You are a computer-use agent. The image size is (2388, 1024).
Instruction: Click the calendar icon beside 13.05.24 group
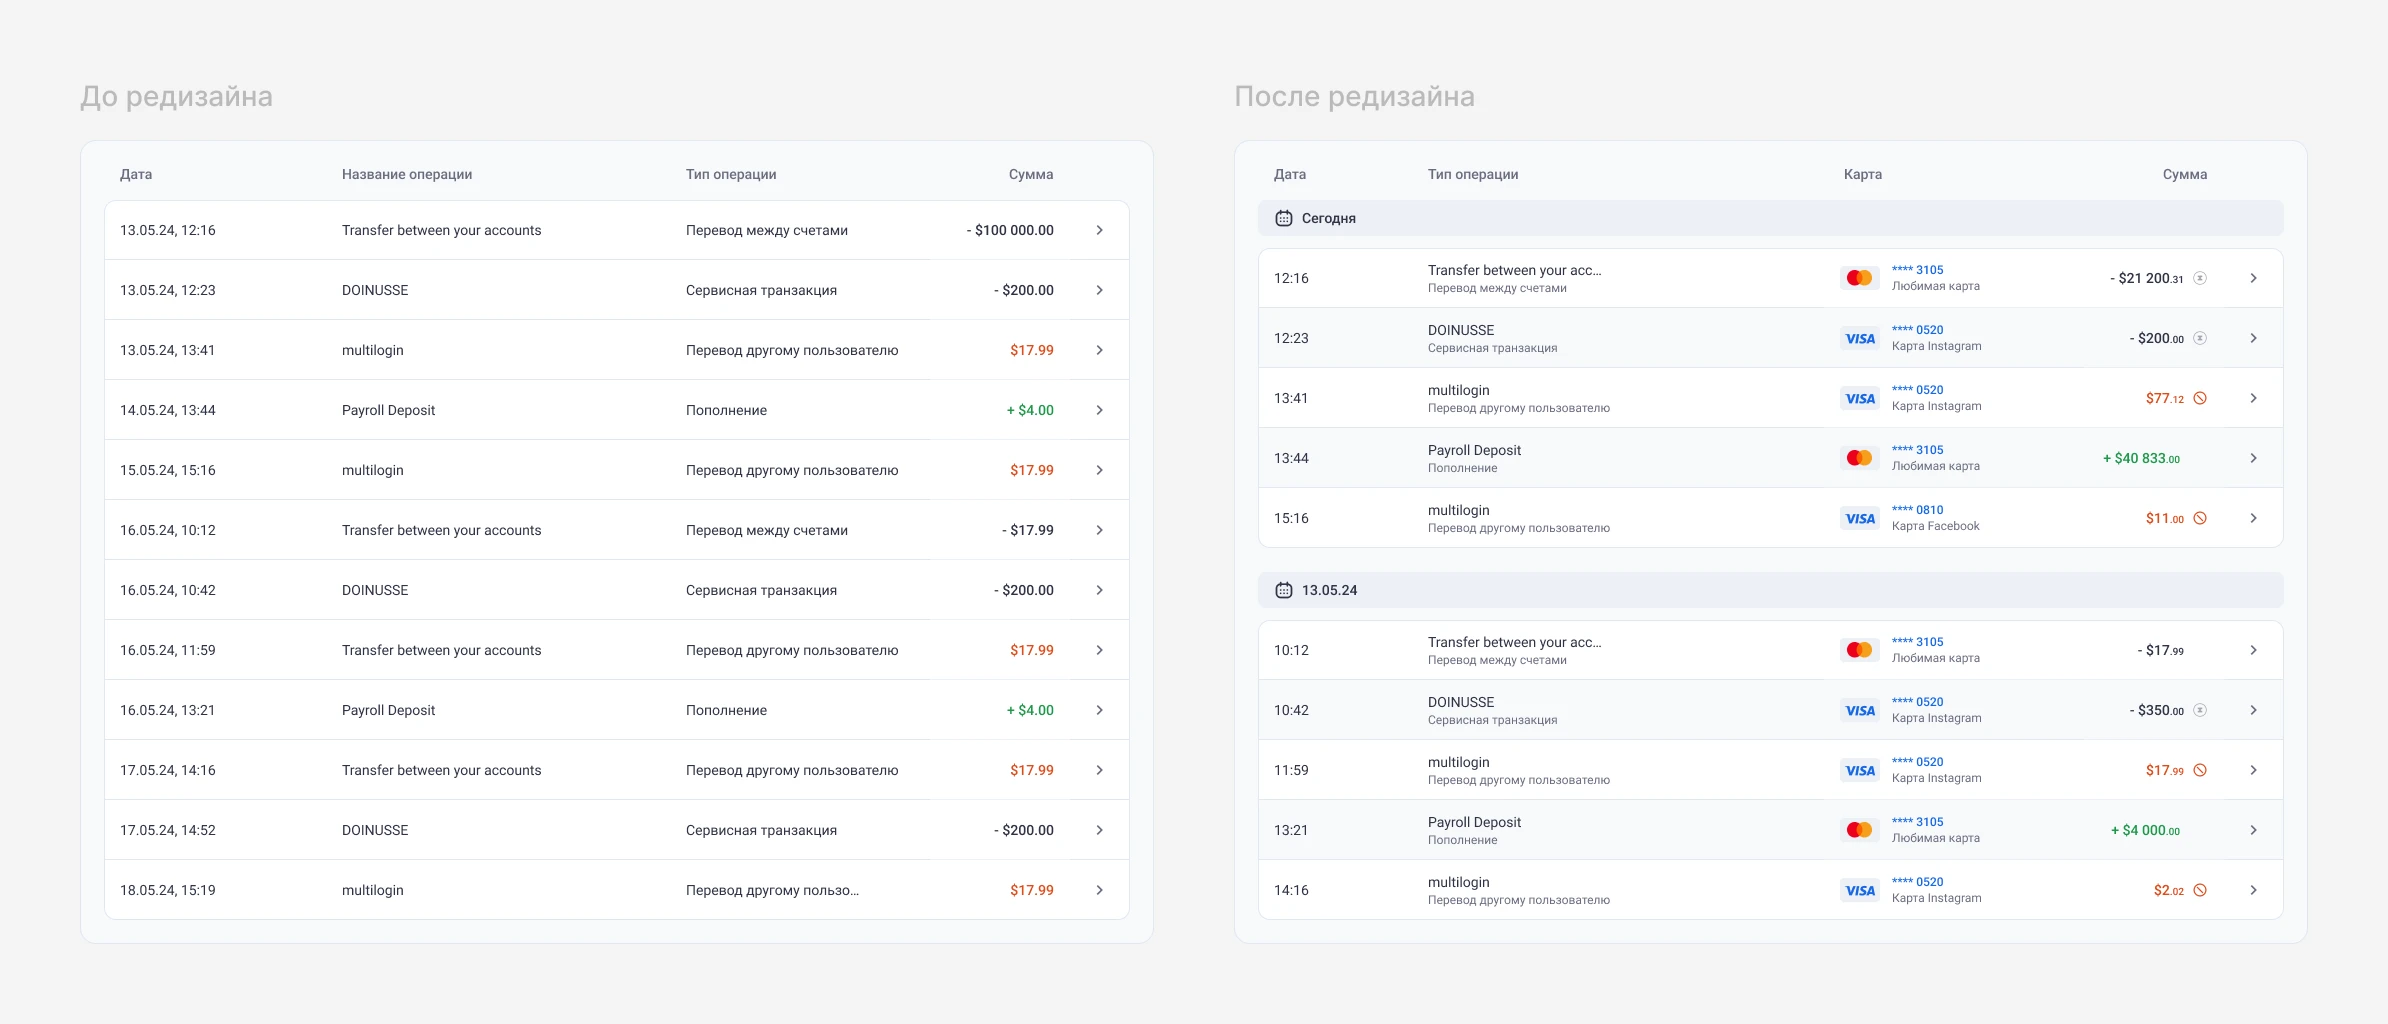point(1284,590)
